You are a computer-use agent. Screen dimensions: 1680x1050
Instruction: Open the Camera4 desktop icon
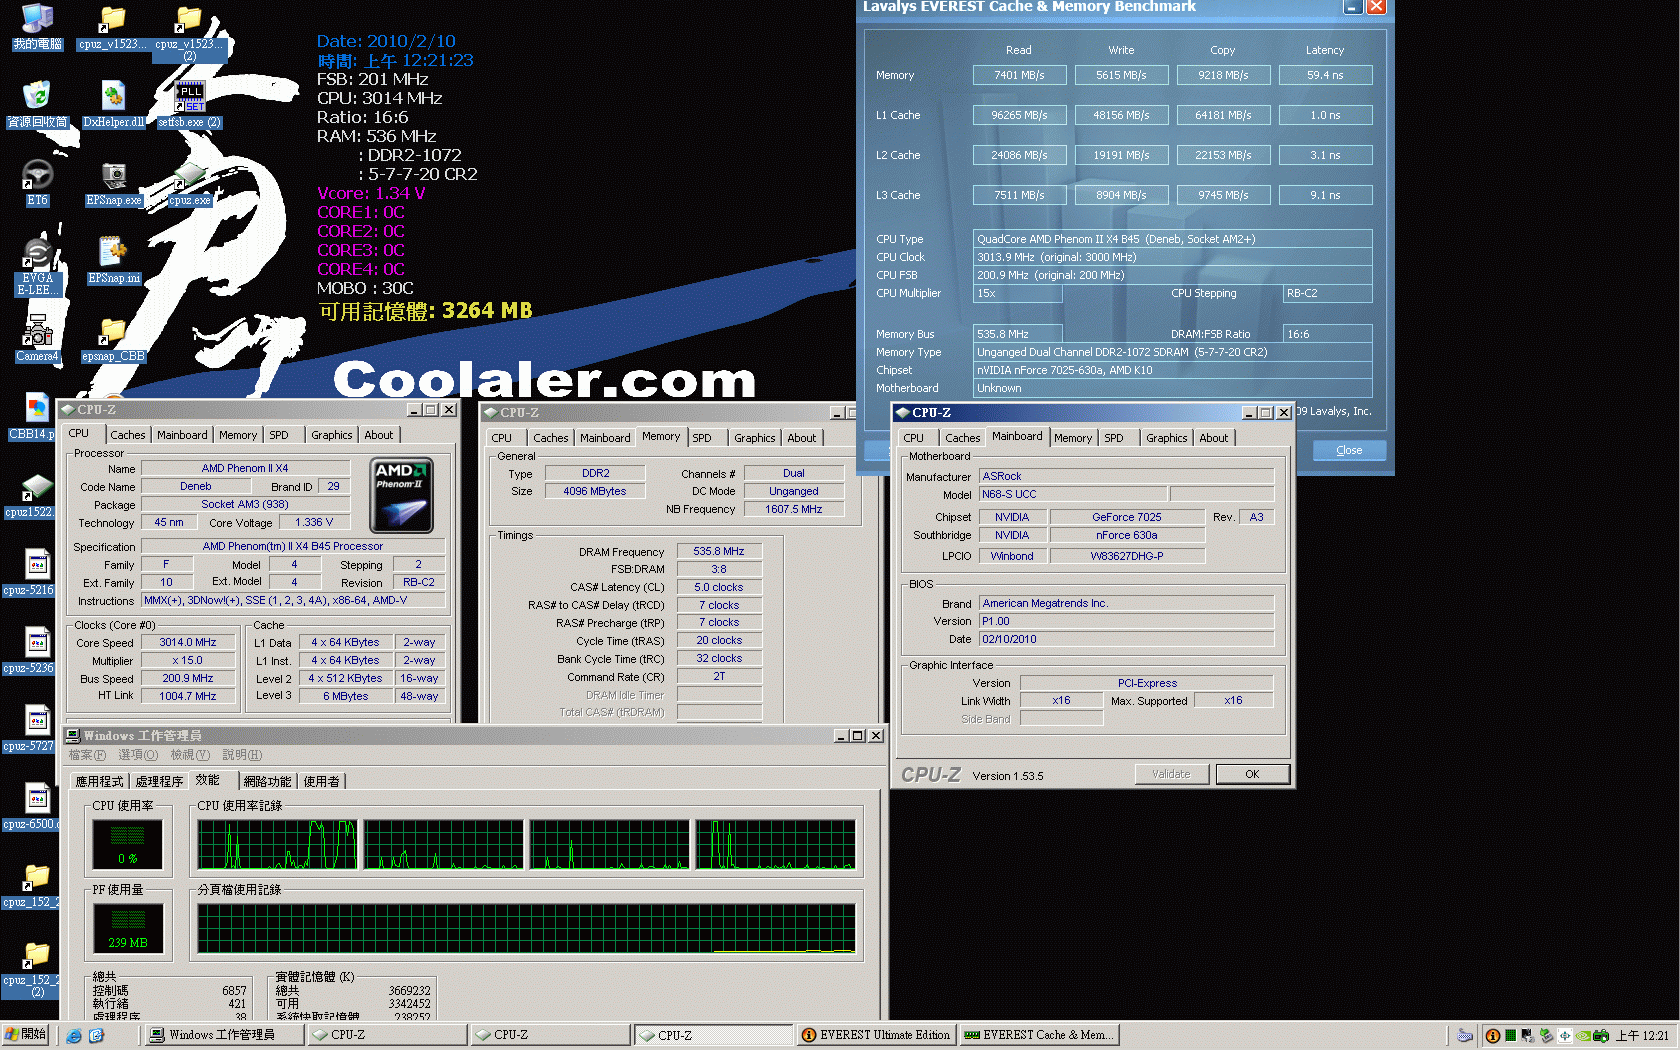37,338
